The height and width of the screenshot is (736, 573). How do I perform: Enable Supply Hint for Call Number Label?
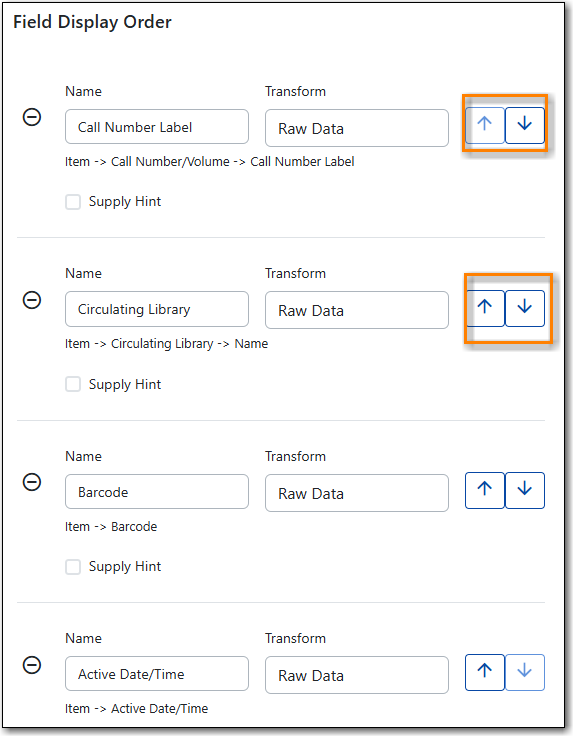73,202
